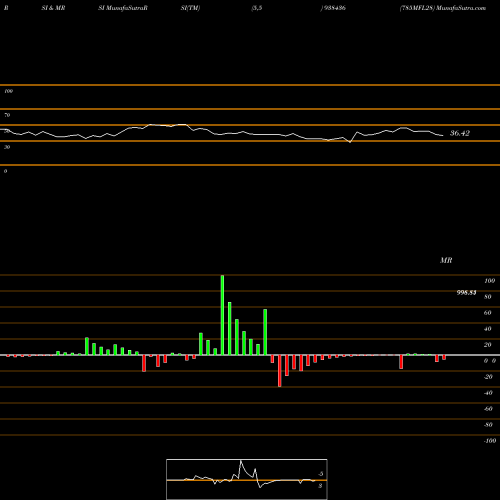Click the RSI value 36.42 label
Screen dimensions: 500x500
(460, 133)
